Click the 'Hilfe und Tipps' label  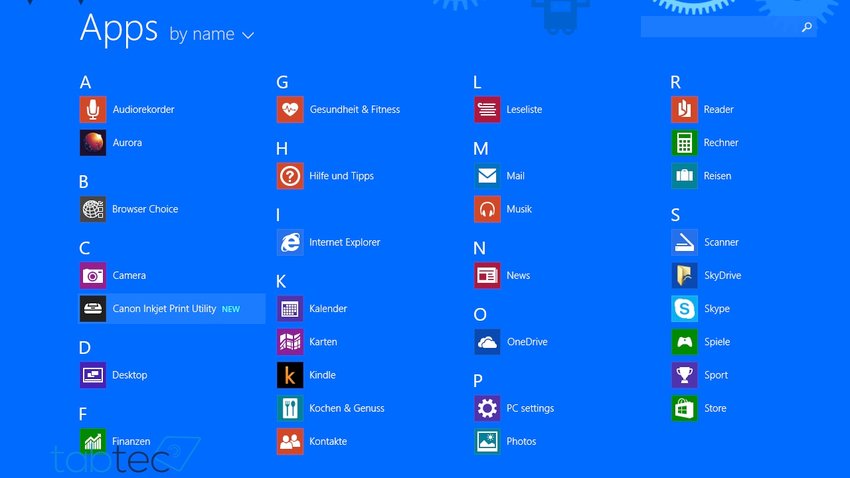pos(342,176)
